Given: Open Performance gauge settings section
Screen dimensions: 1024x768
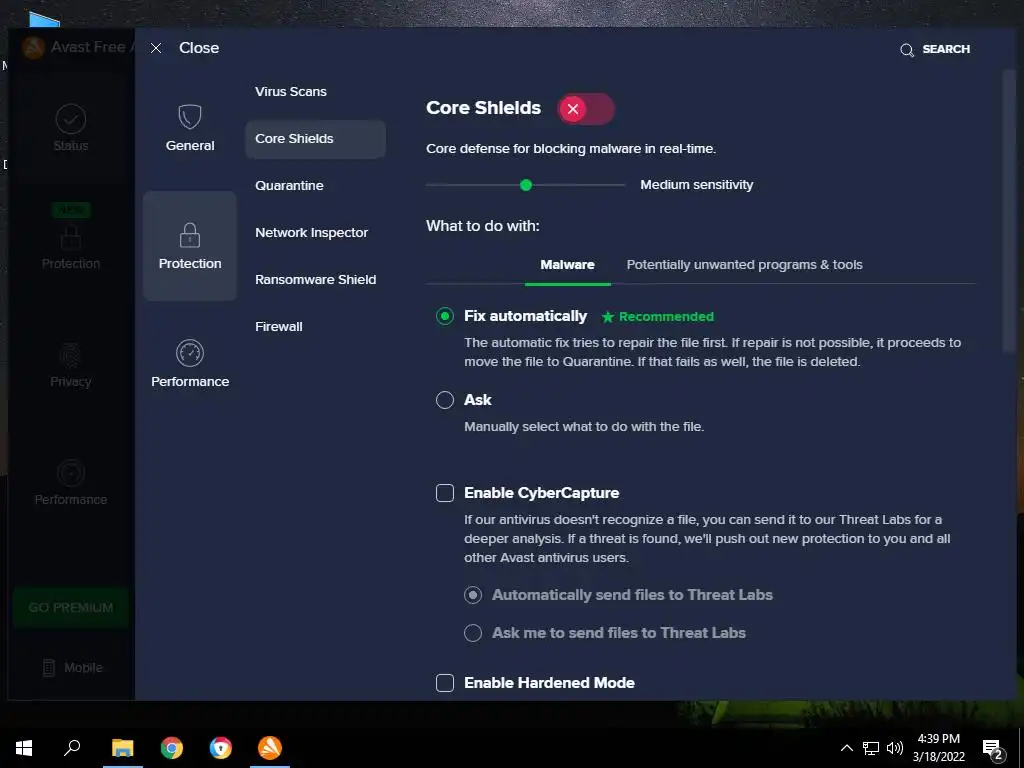Looking at the screenshot, I should (189, 364).
